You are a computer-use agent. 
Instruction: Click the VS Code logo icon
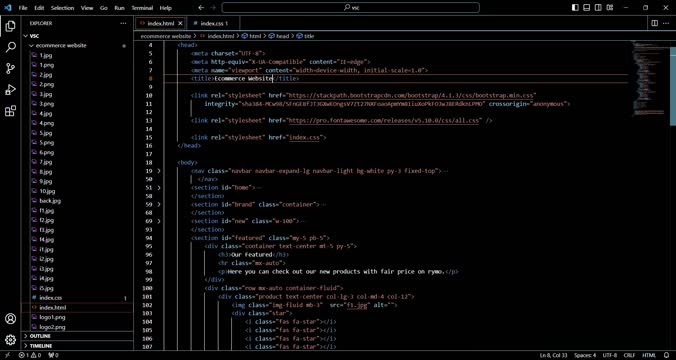(7, 8)
